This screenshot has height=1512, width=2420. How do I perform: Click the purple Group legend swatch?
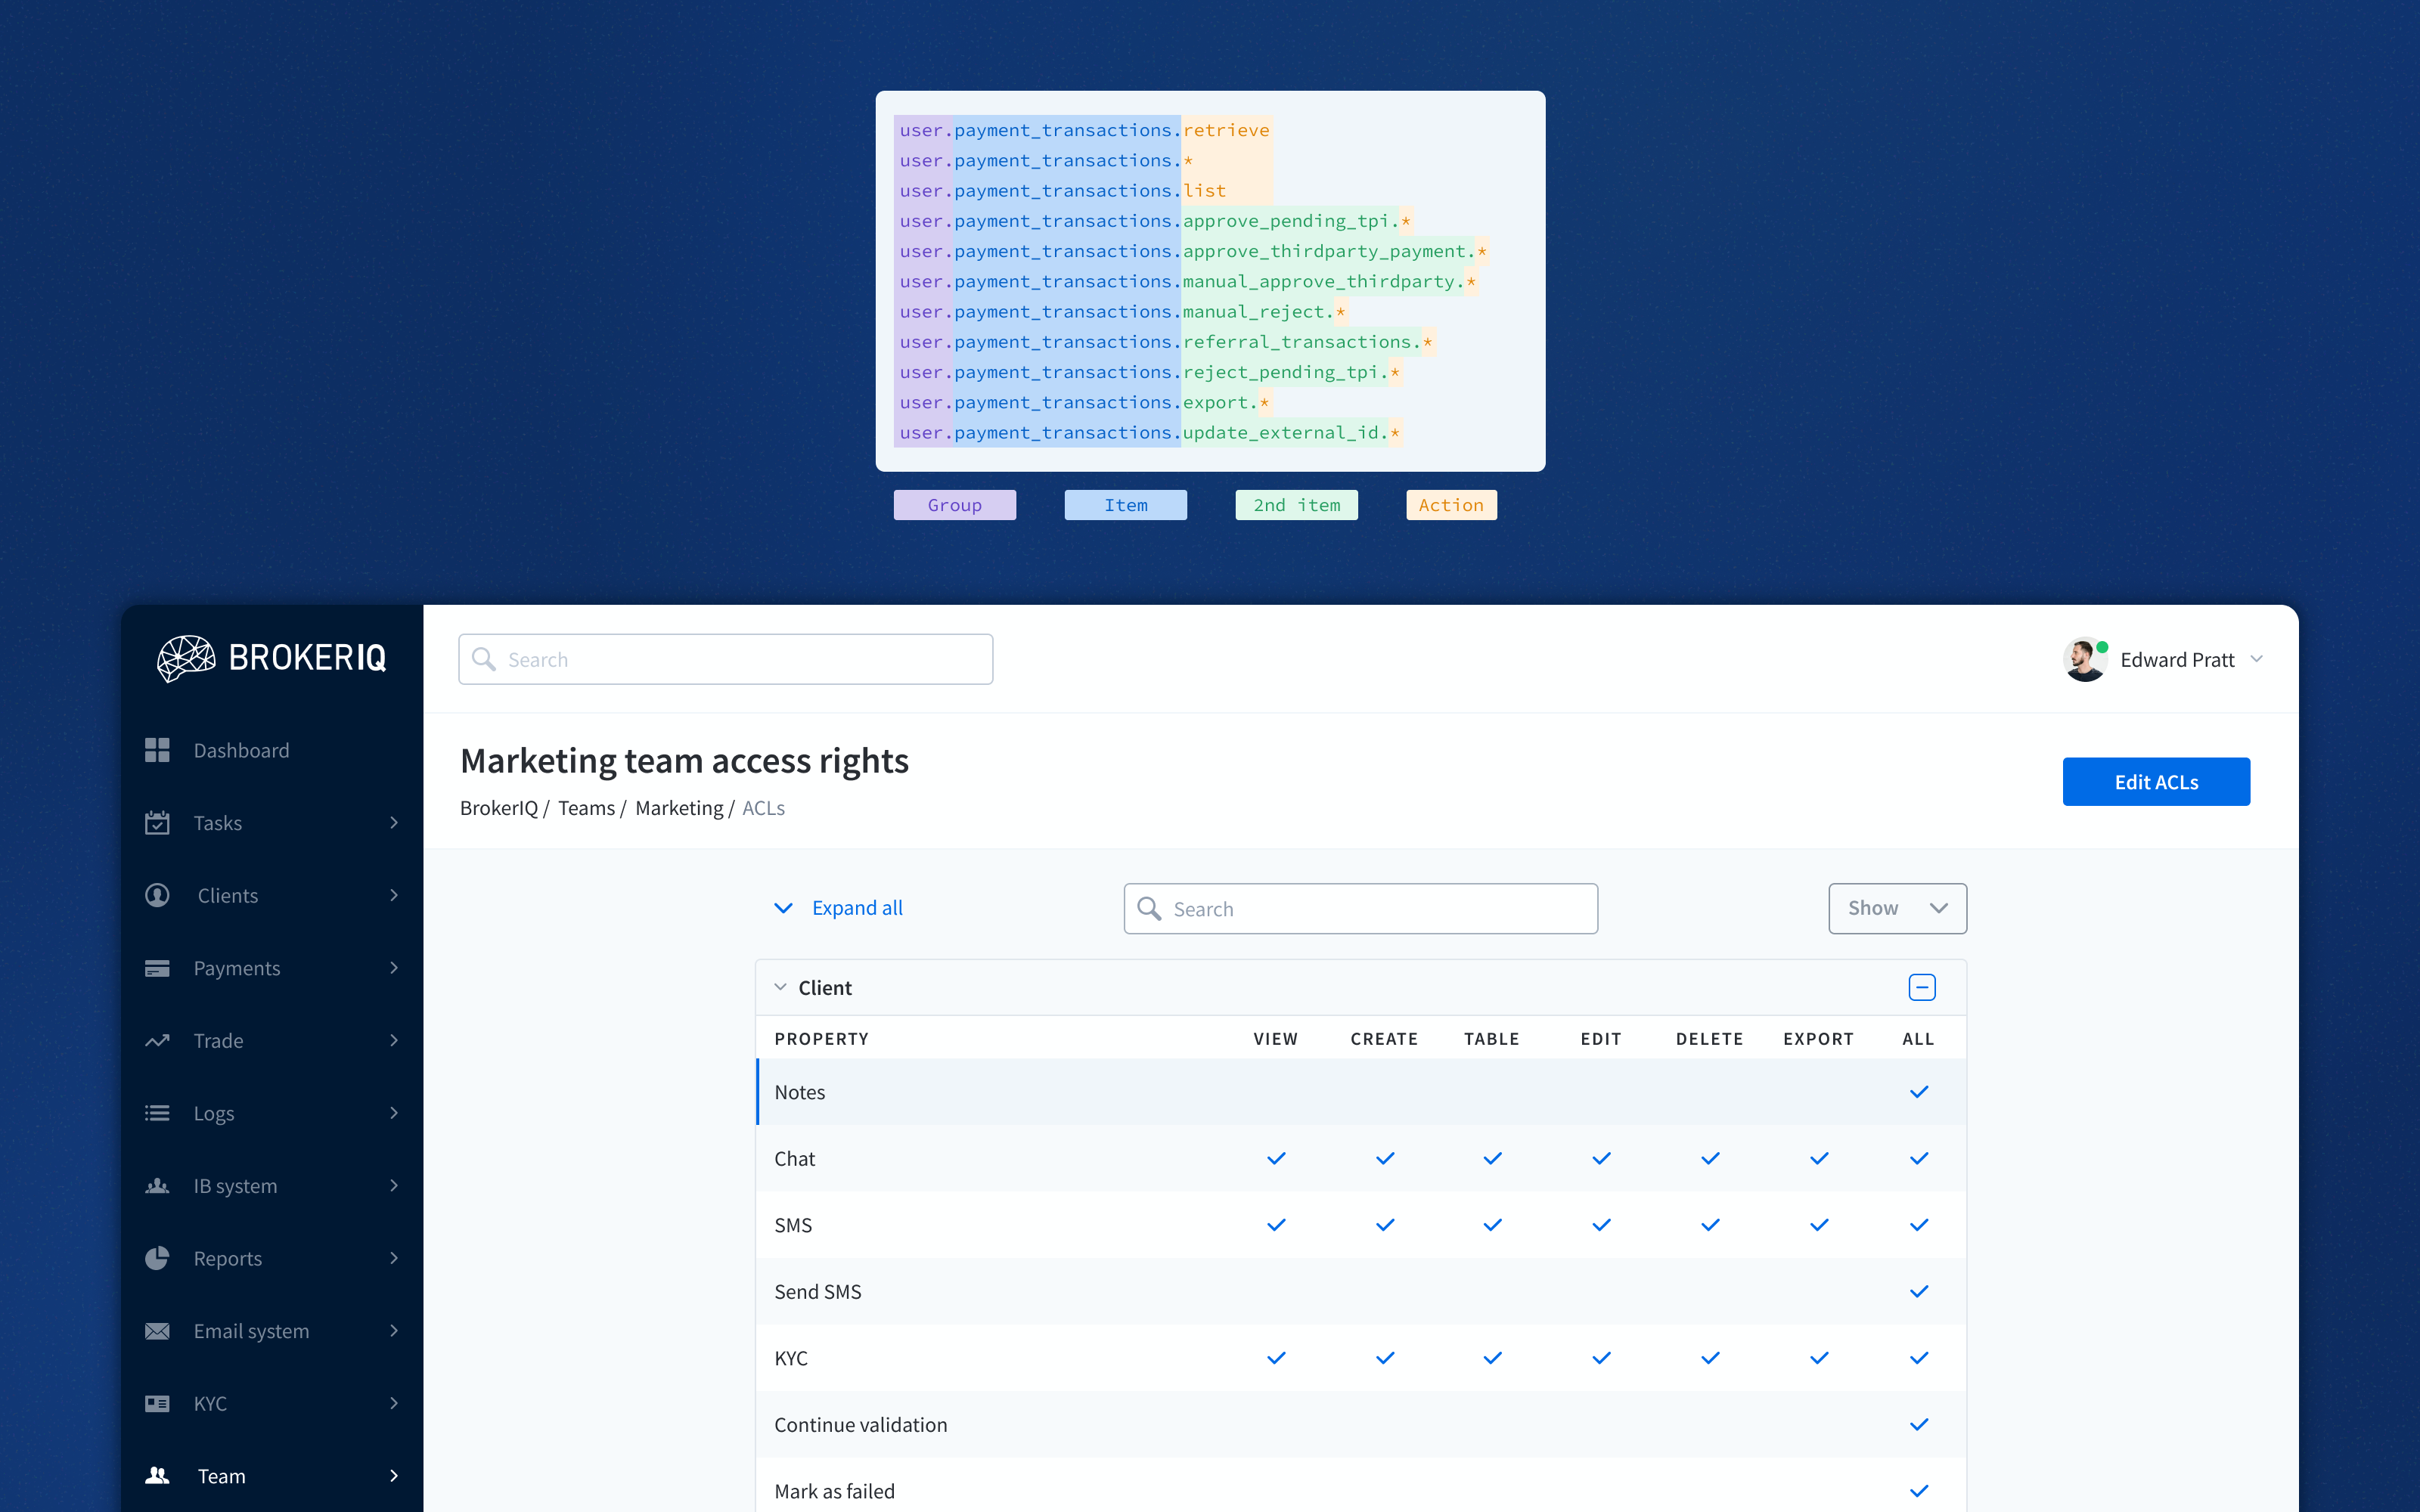point(955,505)
